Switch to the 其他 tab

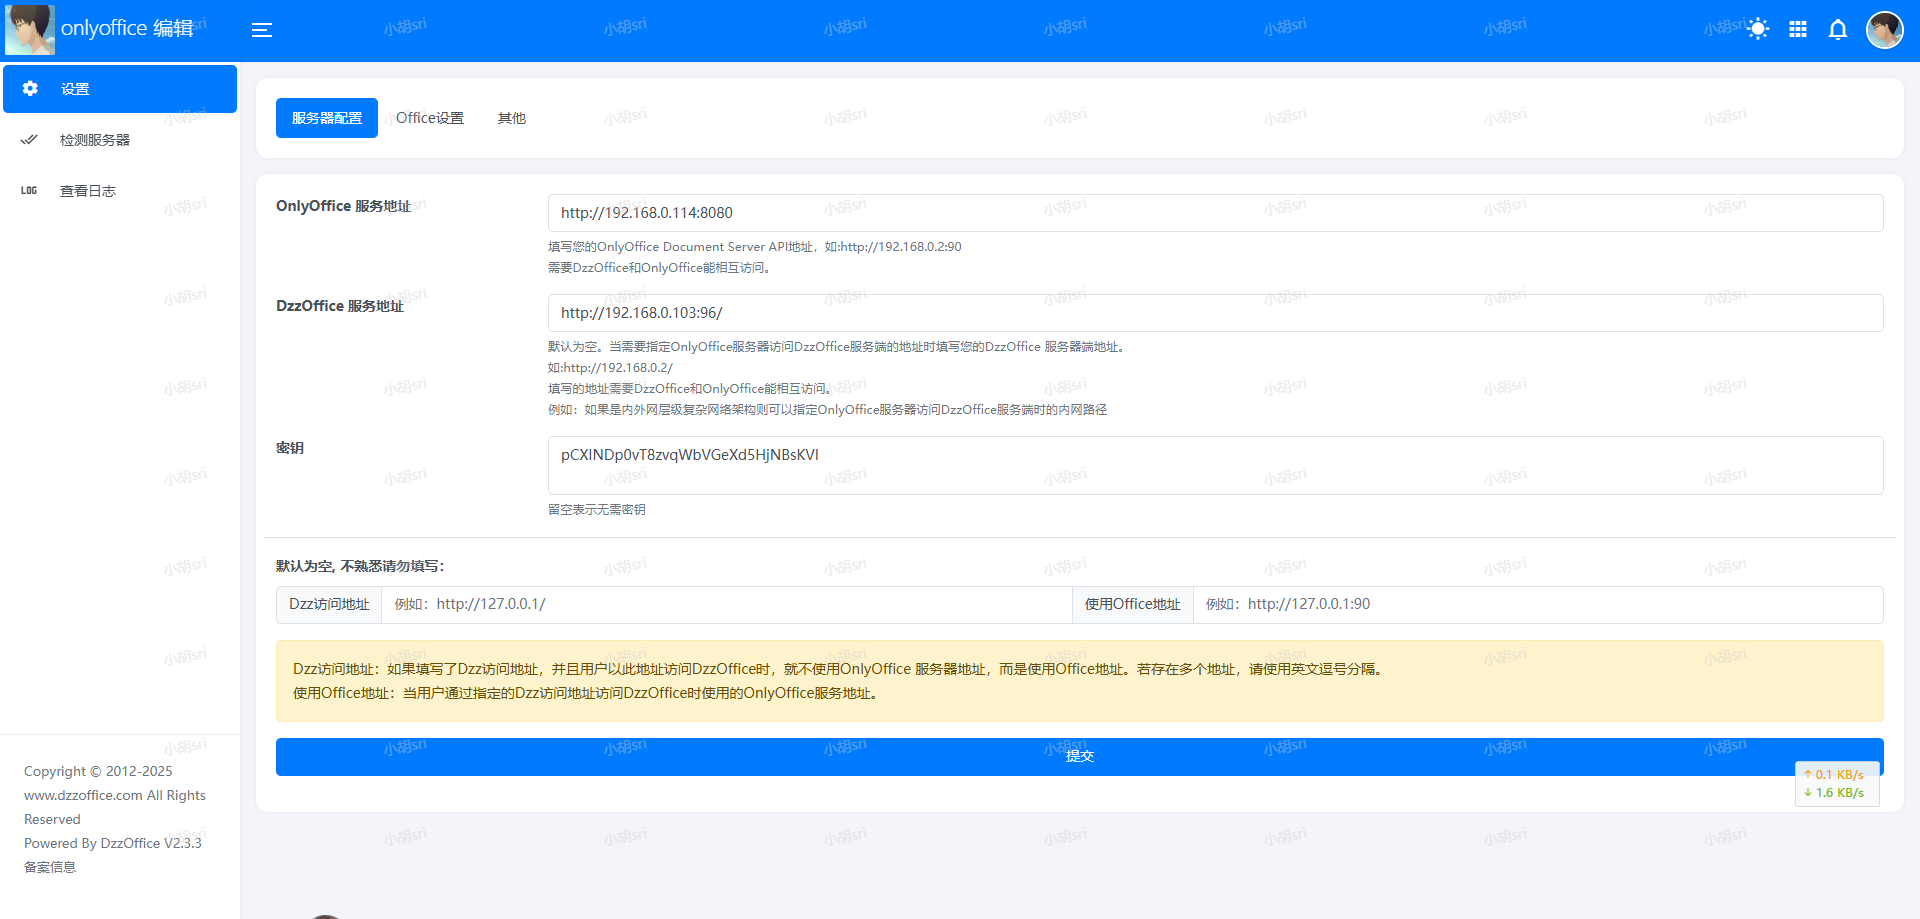coord(512,118)
